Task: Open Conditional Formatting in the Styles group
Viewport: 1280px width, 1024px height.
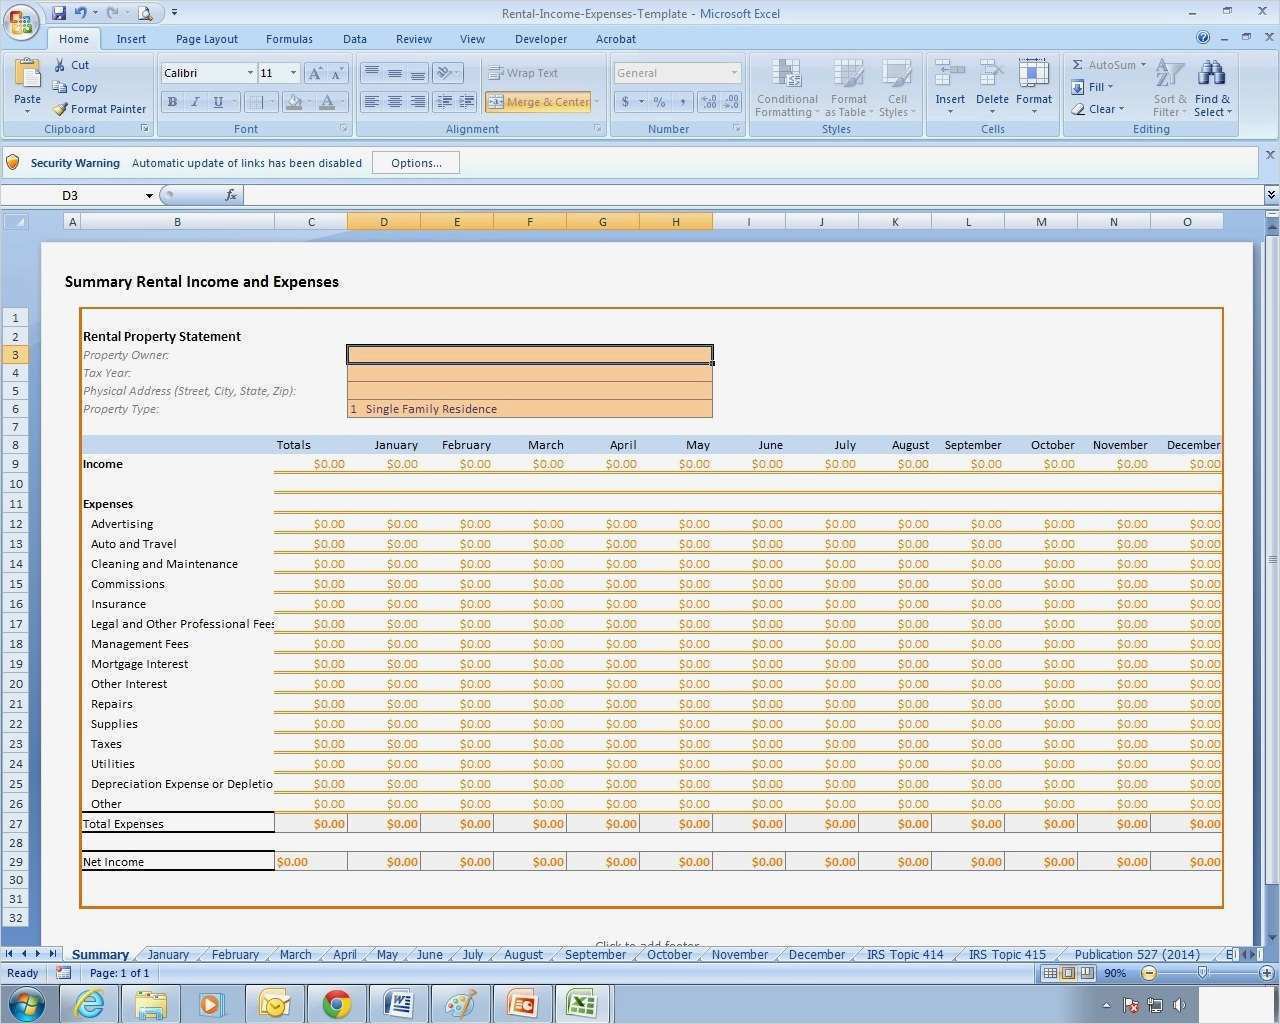Action: point(786,88)
